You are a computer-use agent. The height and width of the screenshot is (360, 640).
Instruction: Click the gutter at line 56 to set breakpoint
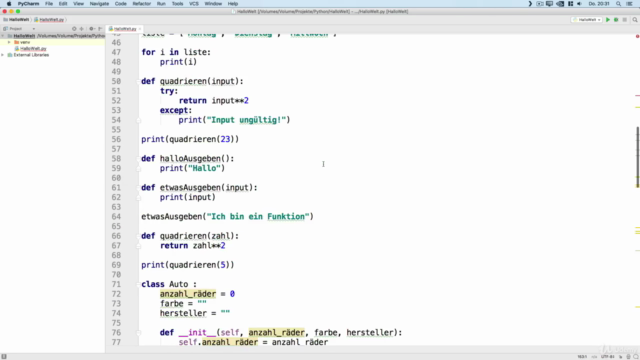click(131, 139)
